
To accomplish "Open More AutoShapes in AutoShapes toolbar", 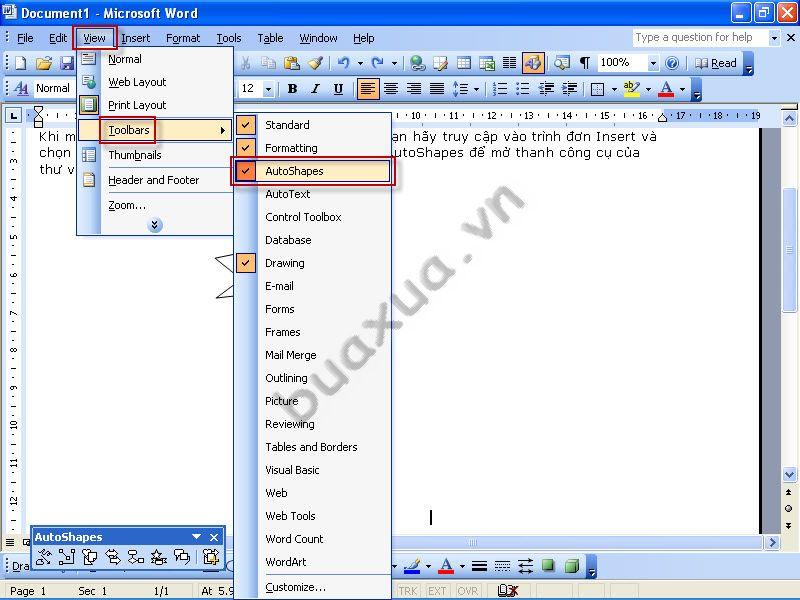I will (210, 557).
